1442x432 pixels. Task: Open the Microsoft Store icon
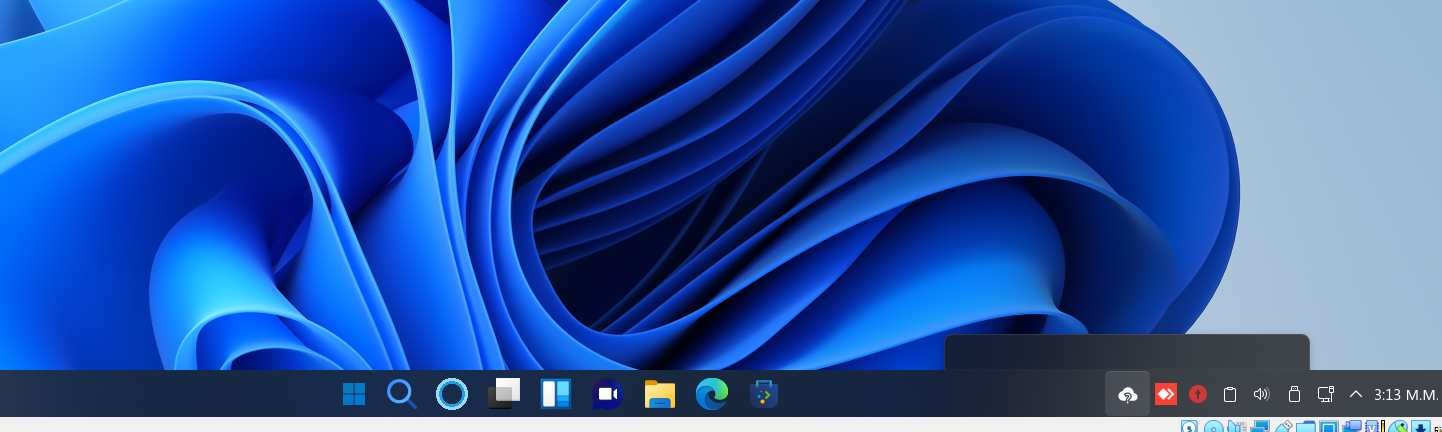point(763,394)
